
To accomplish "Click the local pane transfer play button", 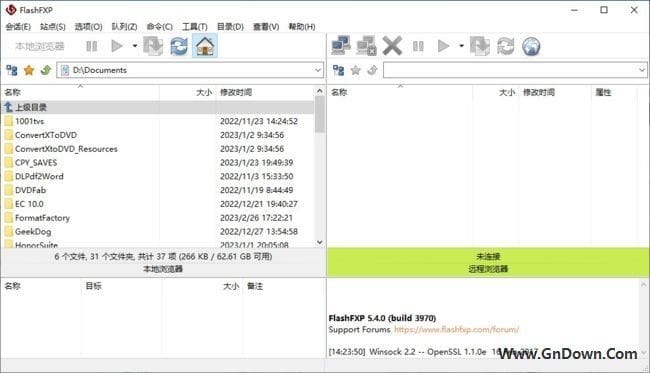I will (x=117, y=46).
